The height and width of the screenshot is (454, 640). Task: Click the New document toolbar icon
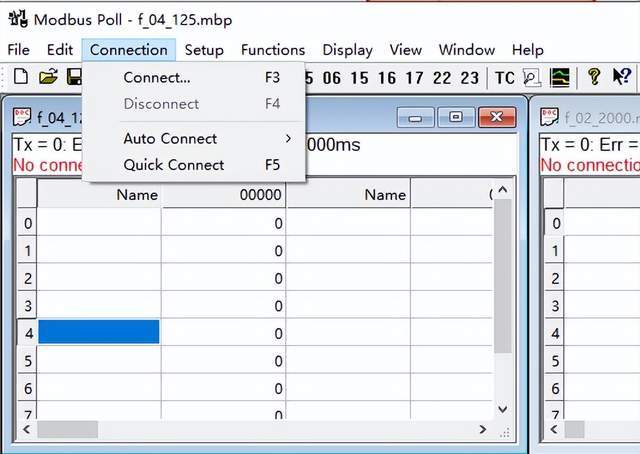point(21,77)
